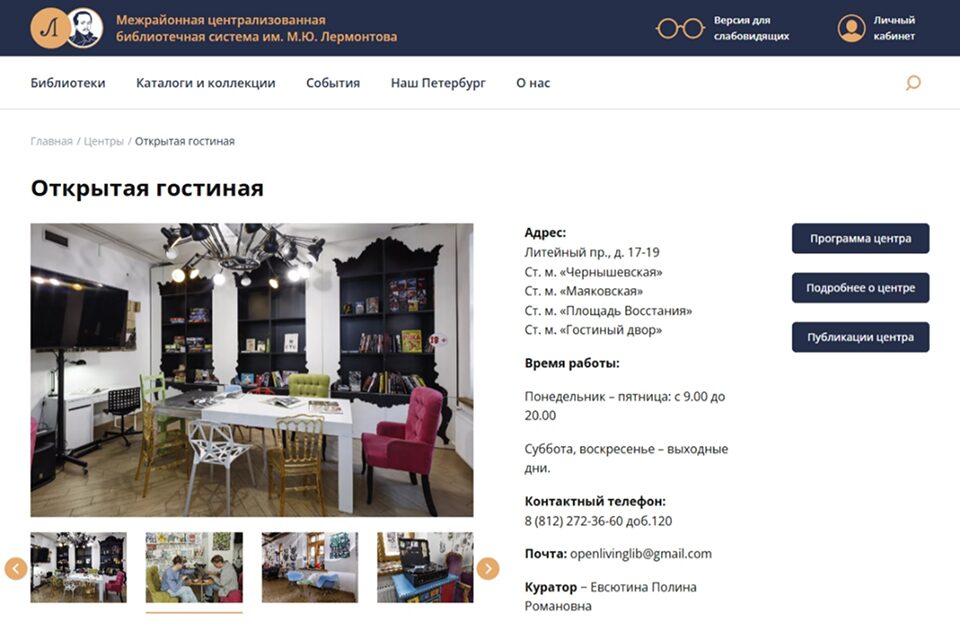Open the visually impaired version glasses icon

(680, 28)
